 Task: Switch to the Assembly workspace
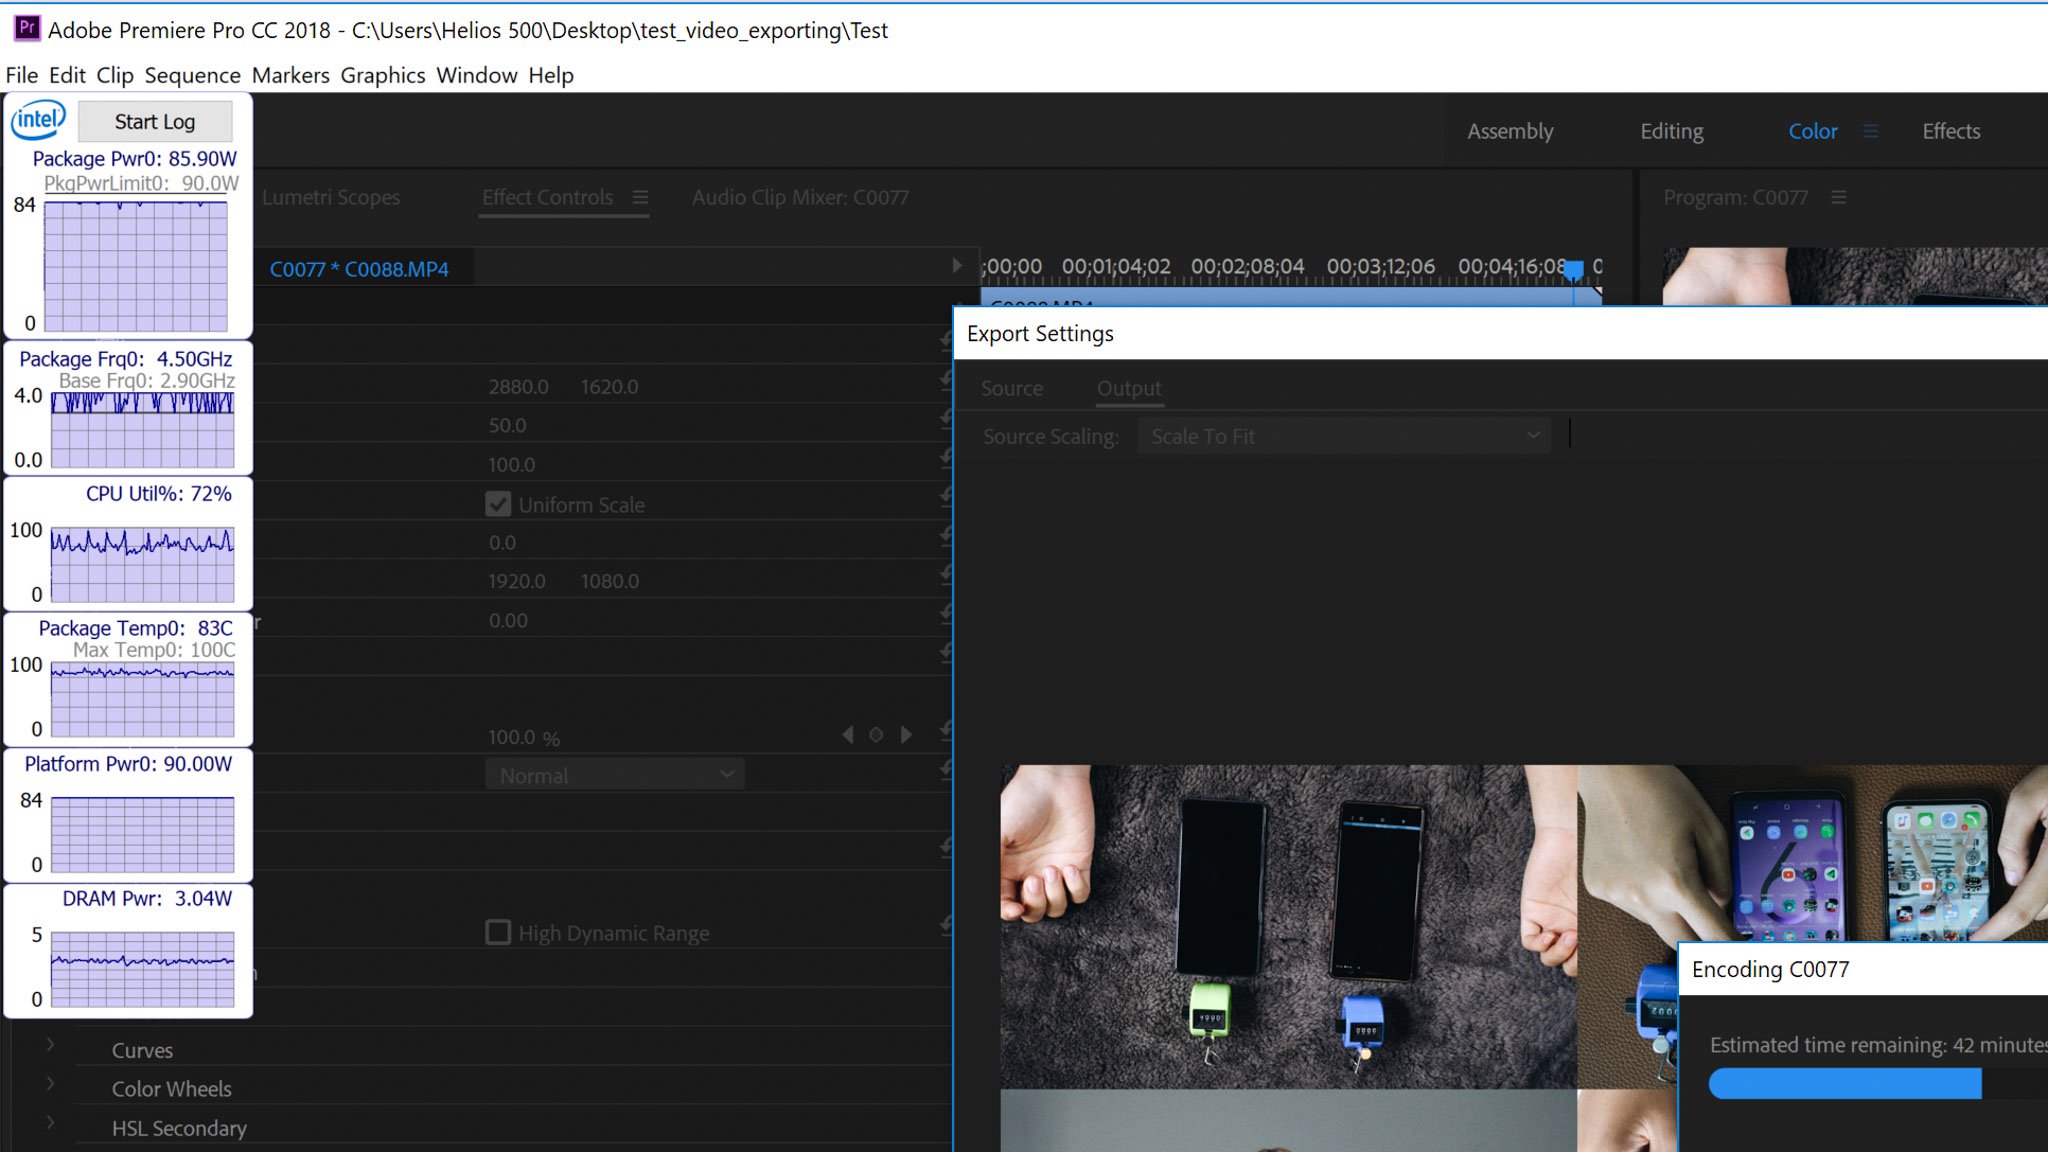pos(1510,131)
